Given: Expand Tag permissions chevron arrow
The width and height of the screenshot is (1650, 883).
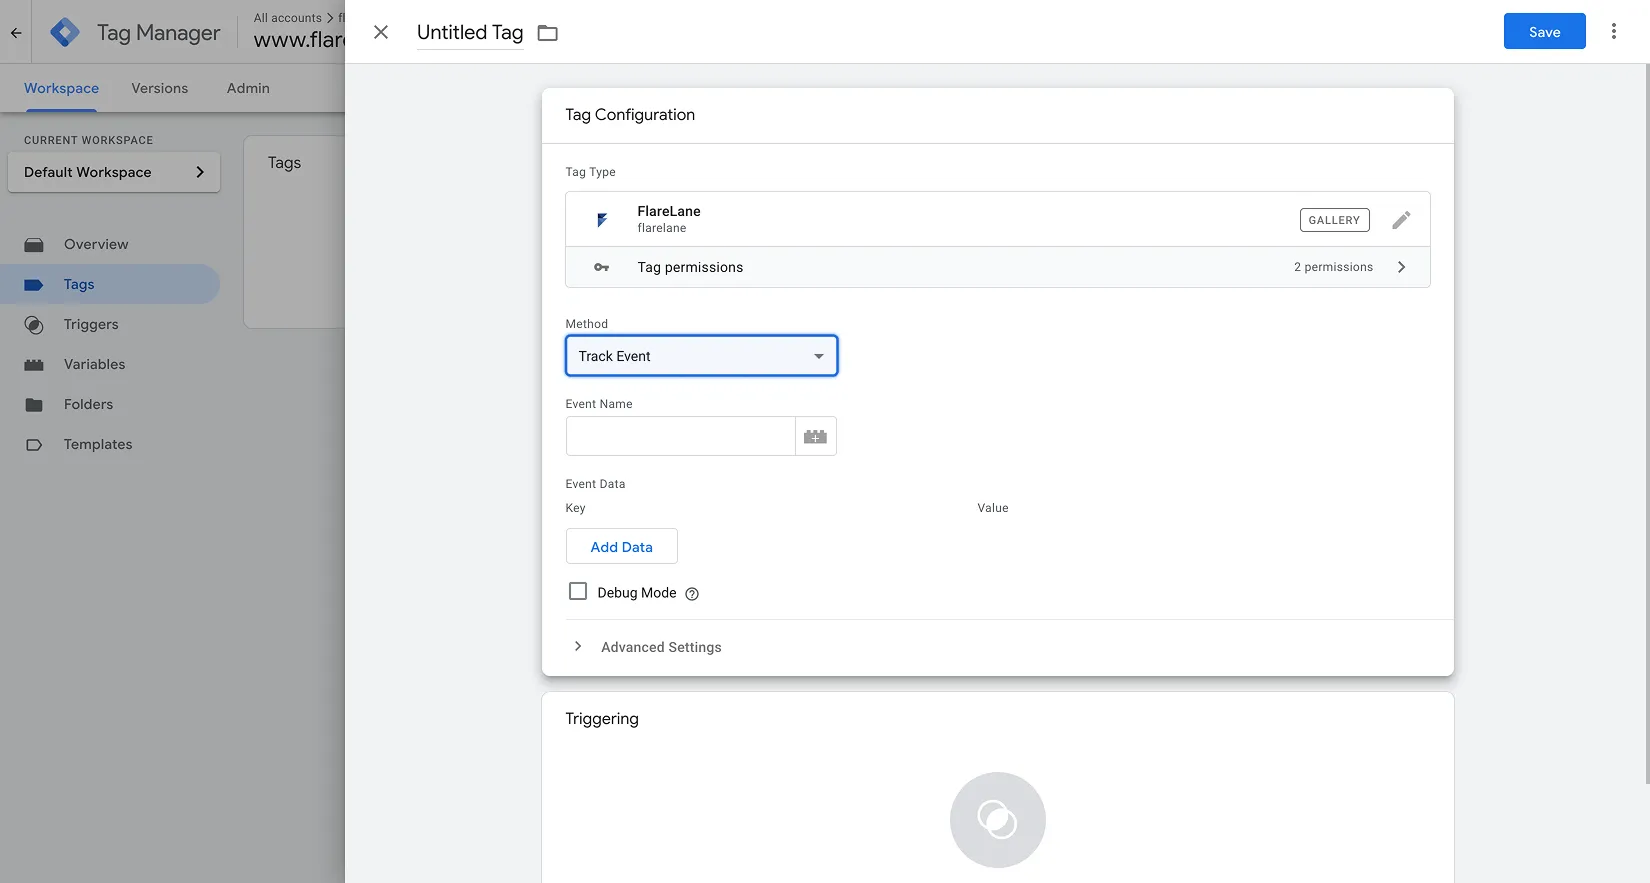Looking at the screenshot, I should [1402, 267].
